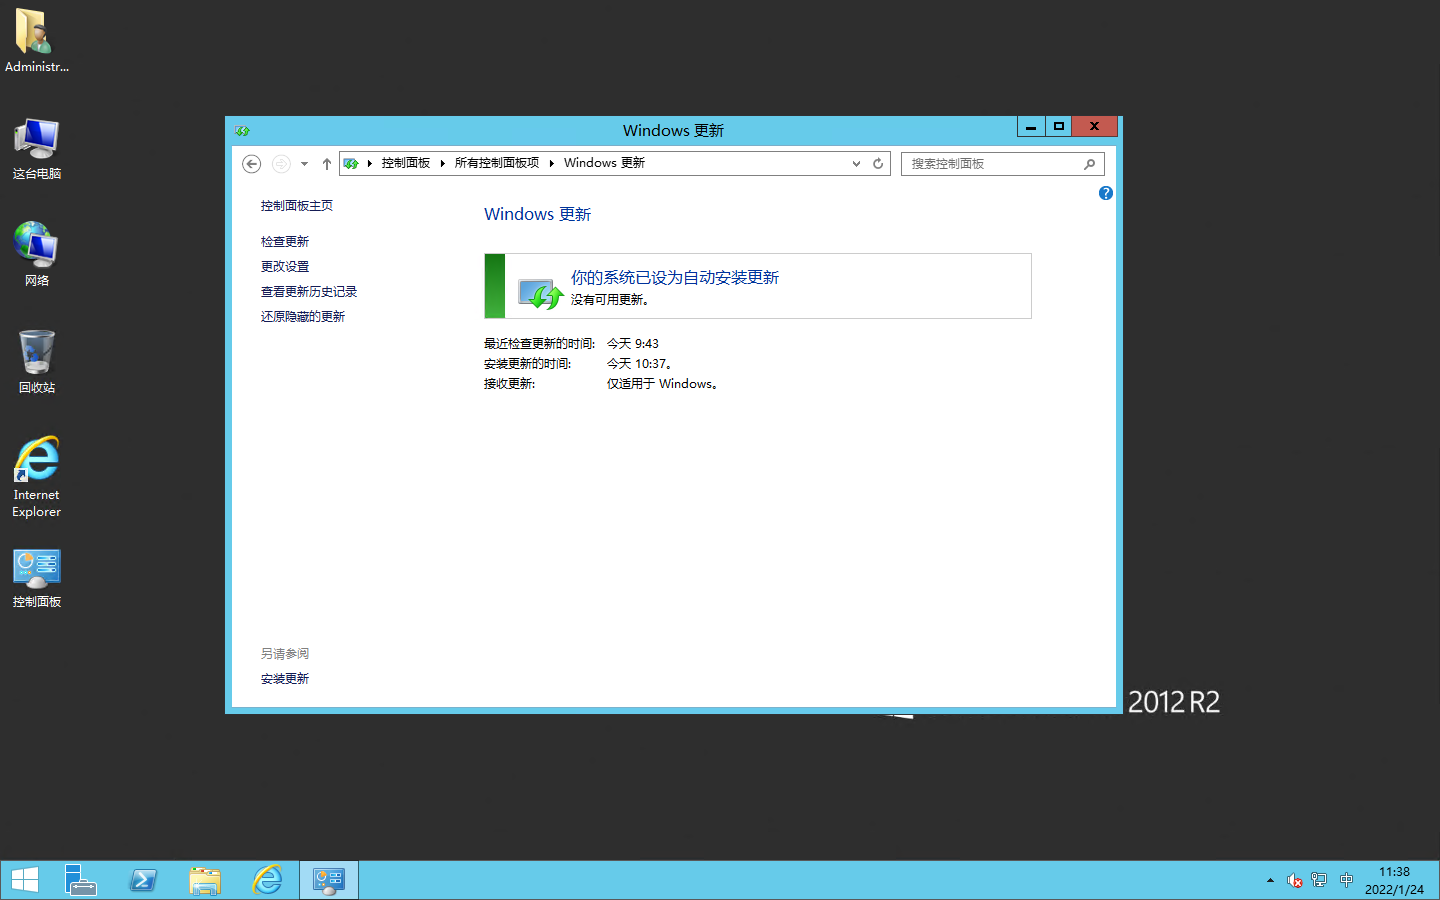1440x900 pixels.
Task: Select the Internet Explorer desktop shortcut
Action: [36, 476]
